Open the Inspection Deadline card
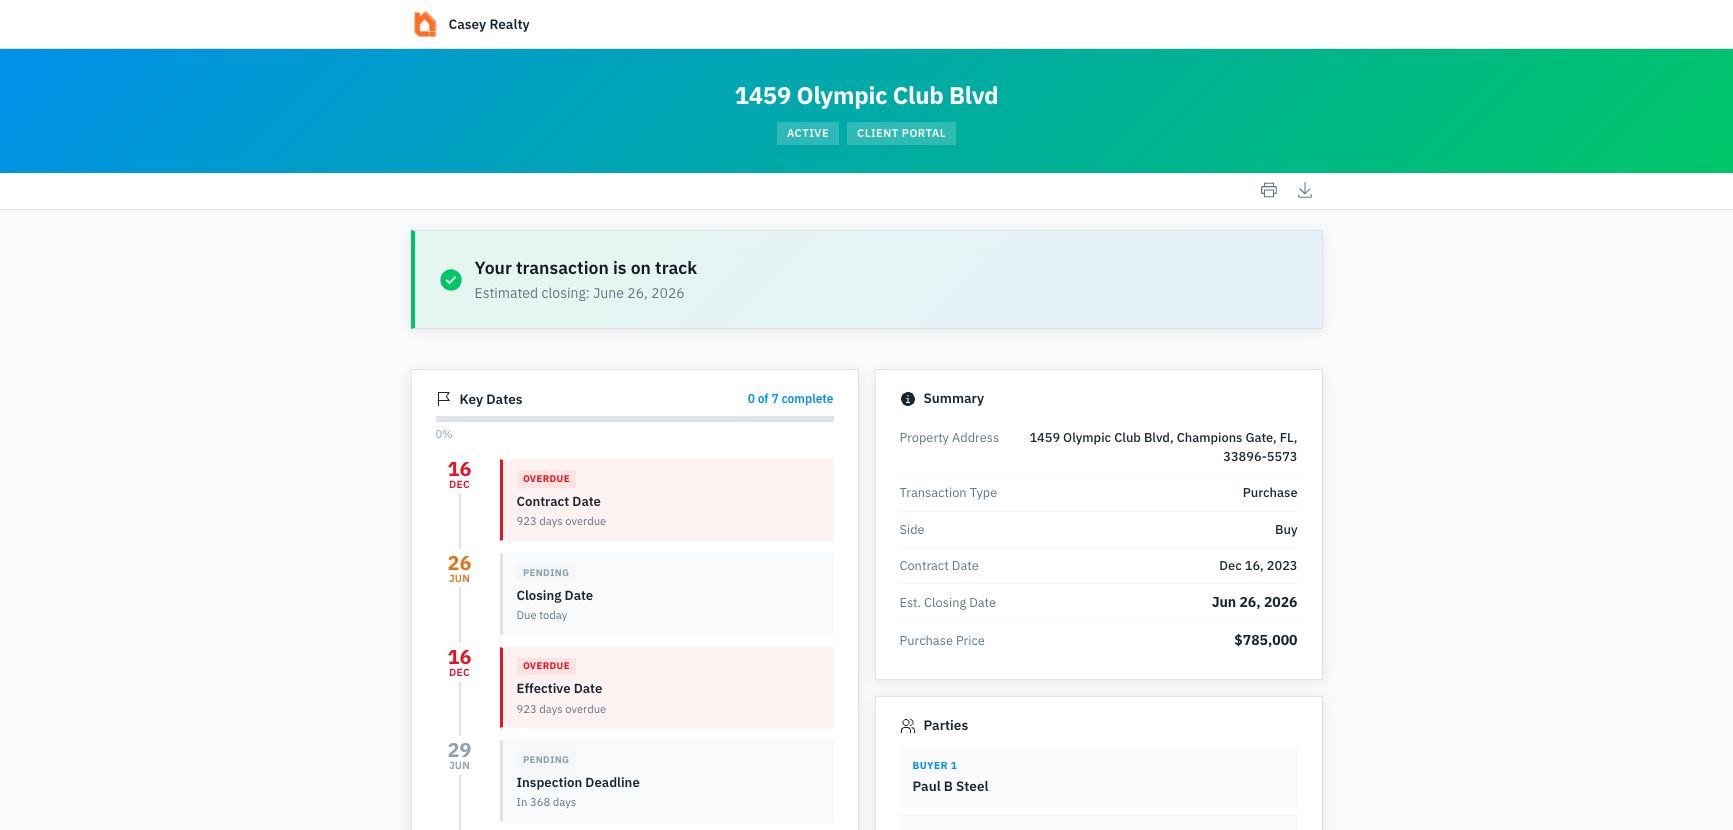 (667, 781)
